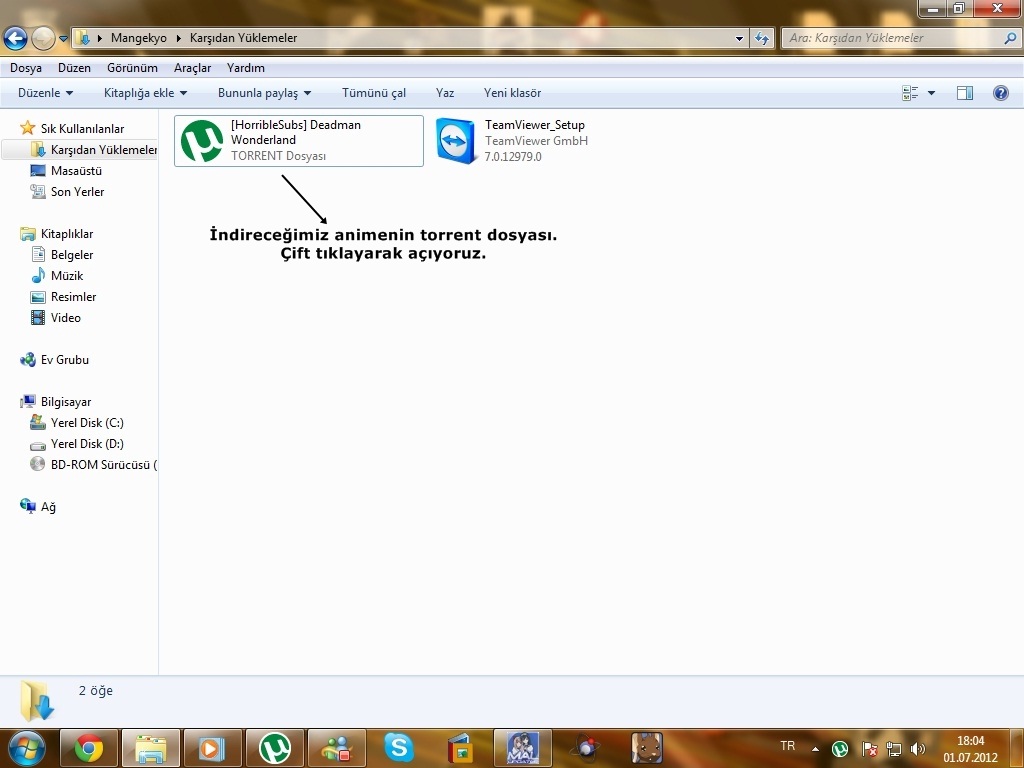Open the Belgeler library
This screenshot has width=1024, height=768.
pyautogui.click(x=72, y=255)
